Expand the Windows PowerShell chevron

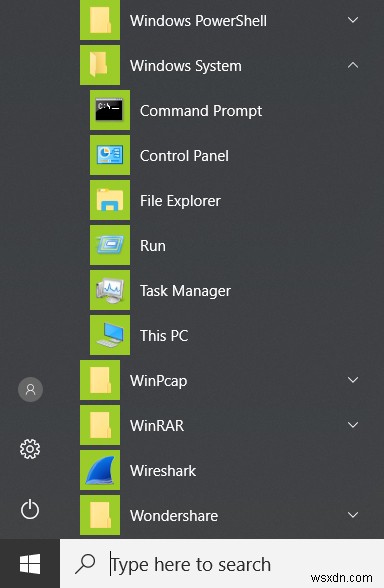pos(353,20)
